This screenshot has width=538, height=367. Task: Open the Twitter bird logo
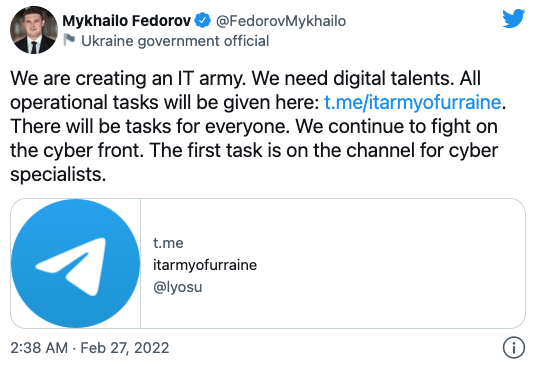tap(513, 19)
